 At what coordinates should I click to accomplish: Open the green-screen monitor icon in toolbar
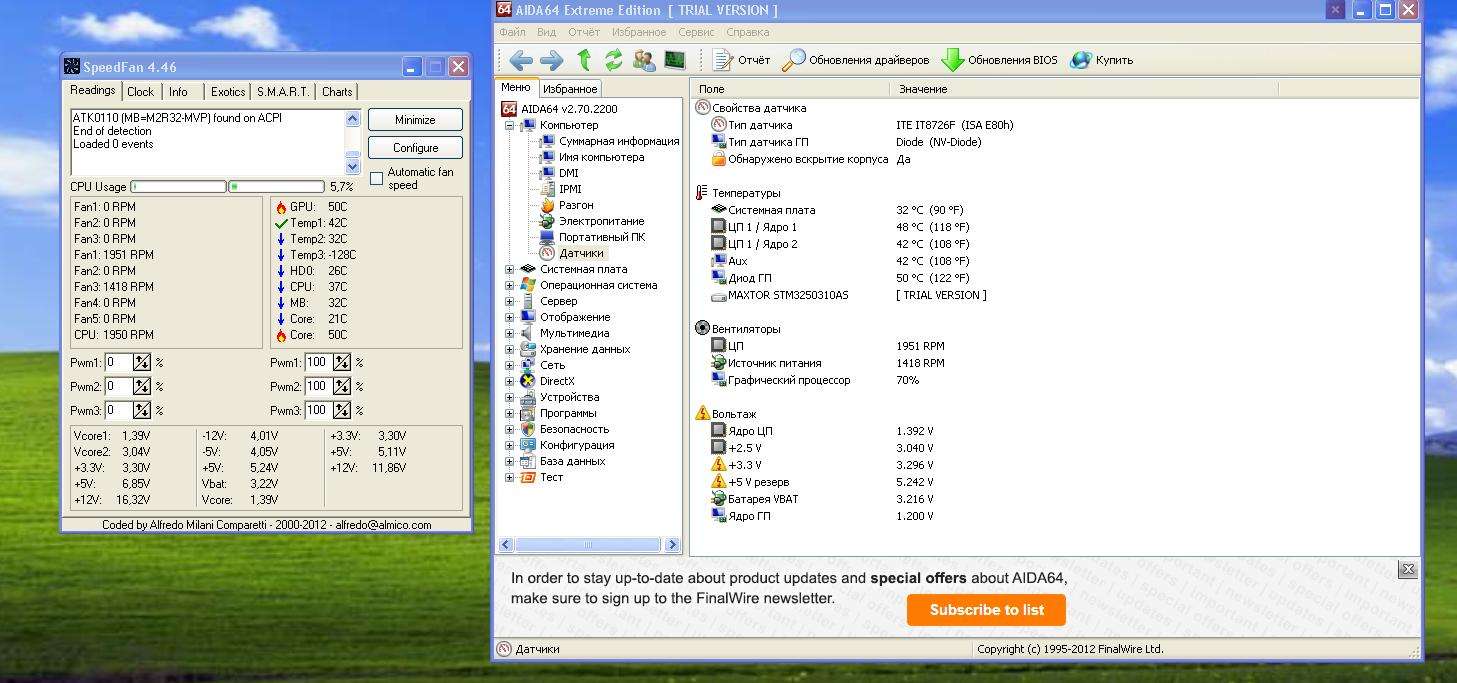tap(675, 60)
